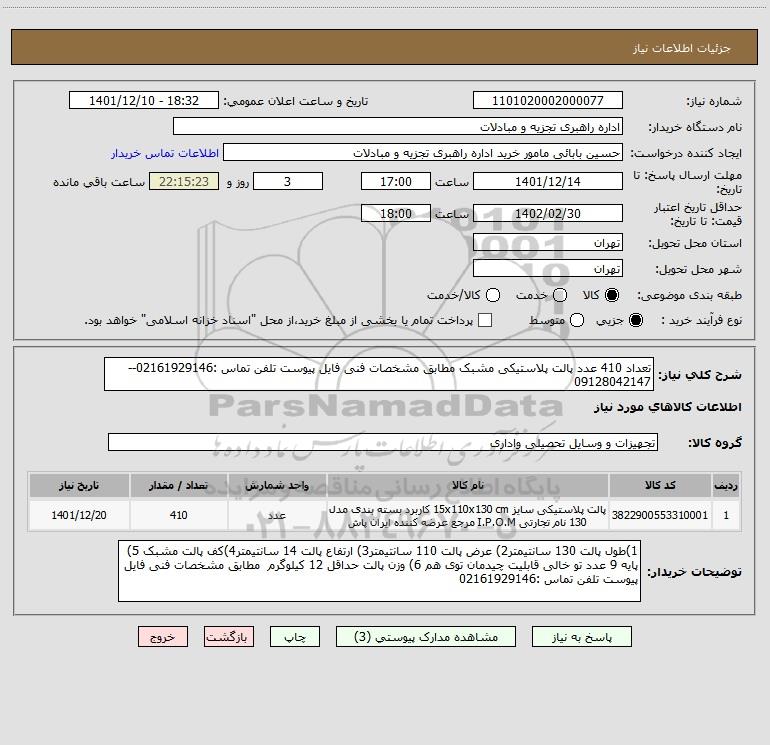Click the چاپ print button
The height and width of the screenshot is (745, 770).
tap(295, 637)
